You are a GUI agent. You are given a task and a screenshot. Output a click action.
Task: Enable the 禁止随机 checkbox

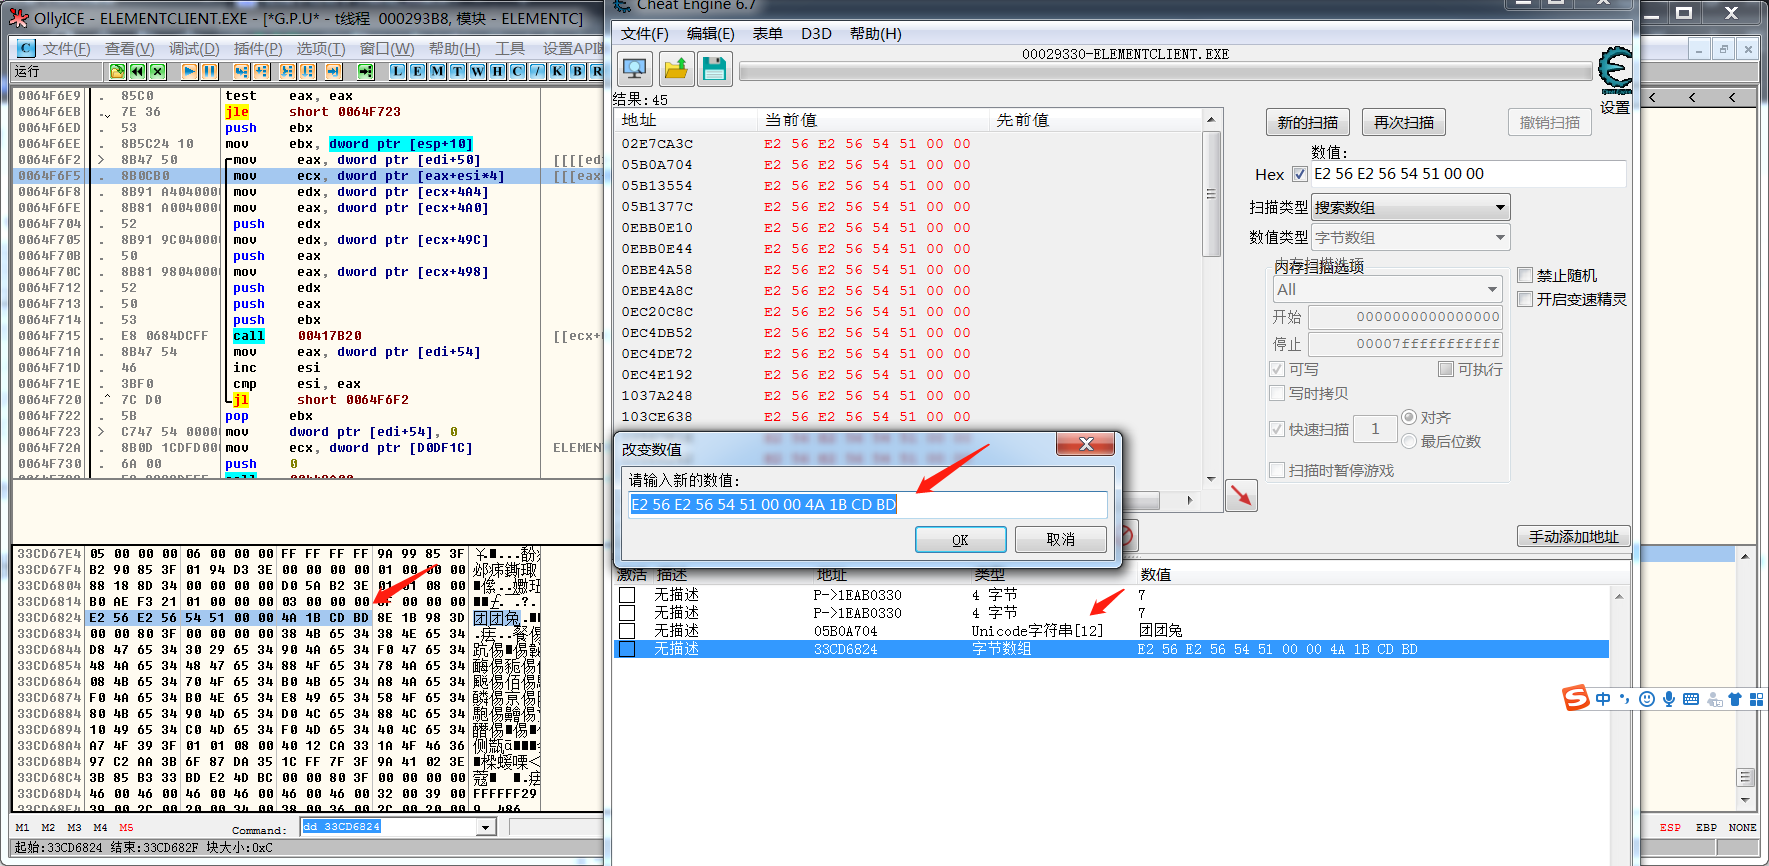point(1525,275)
